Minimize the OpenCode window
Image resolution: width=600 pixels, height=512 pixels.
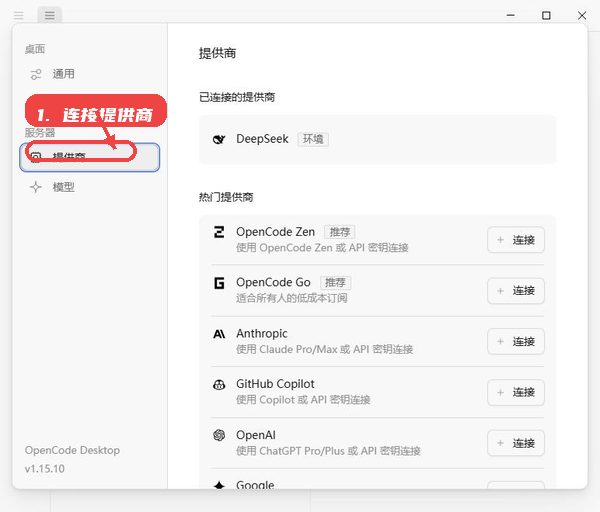pyautogui.click(x=510, y=15)
